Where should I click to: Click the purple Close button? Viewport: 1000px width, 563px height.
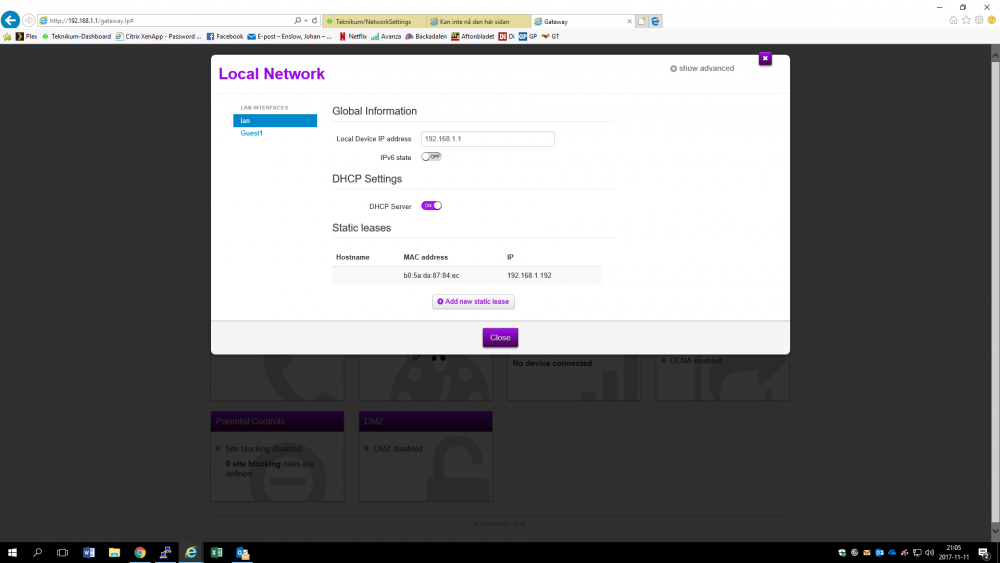(500, 337)
